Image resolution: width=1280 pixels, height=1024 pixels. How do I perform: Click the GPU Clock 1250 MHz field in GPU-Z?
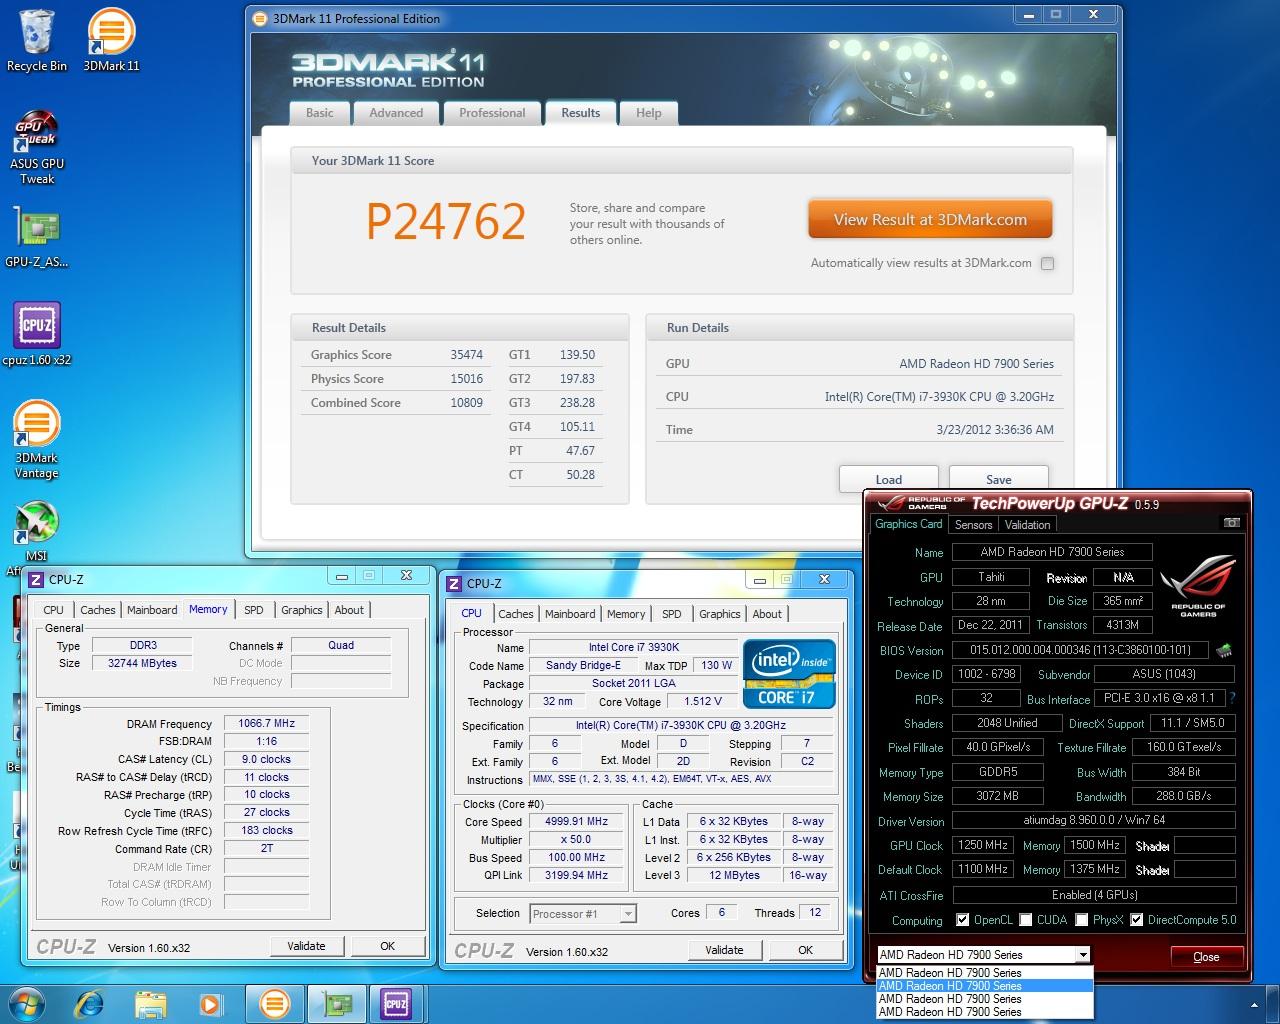(x=983, y=845)
